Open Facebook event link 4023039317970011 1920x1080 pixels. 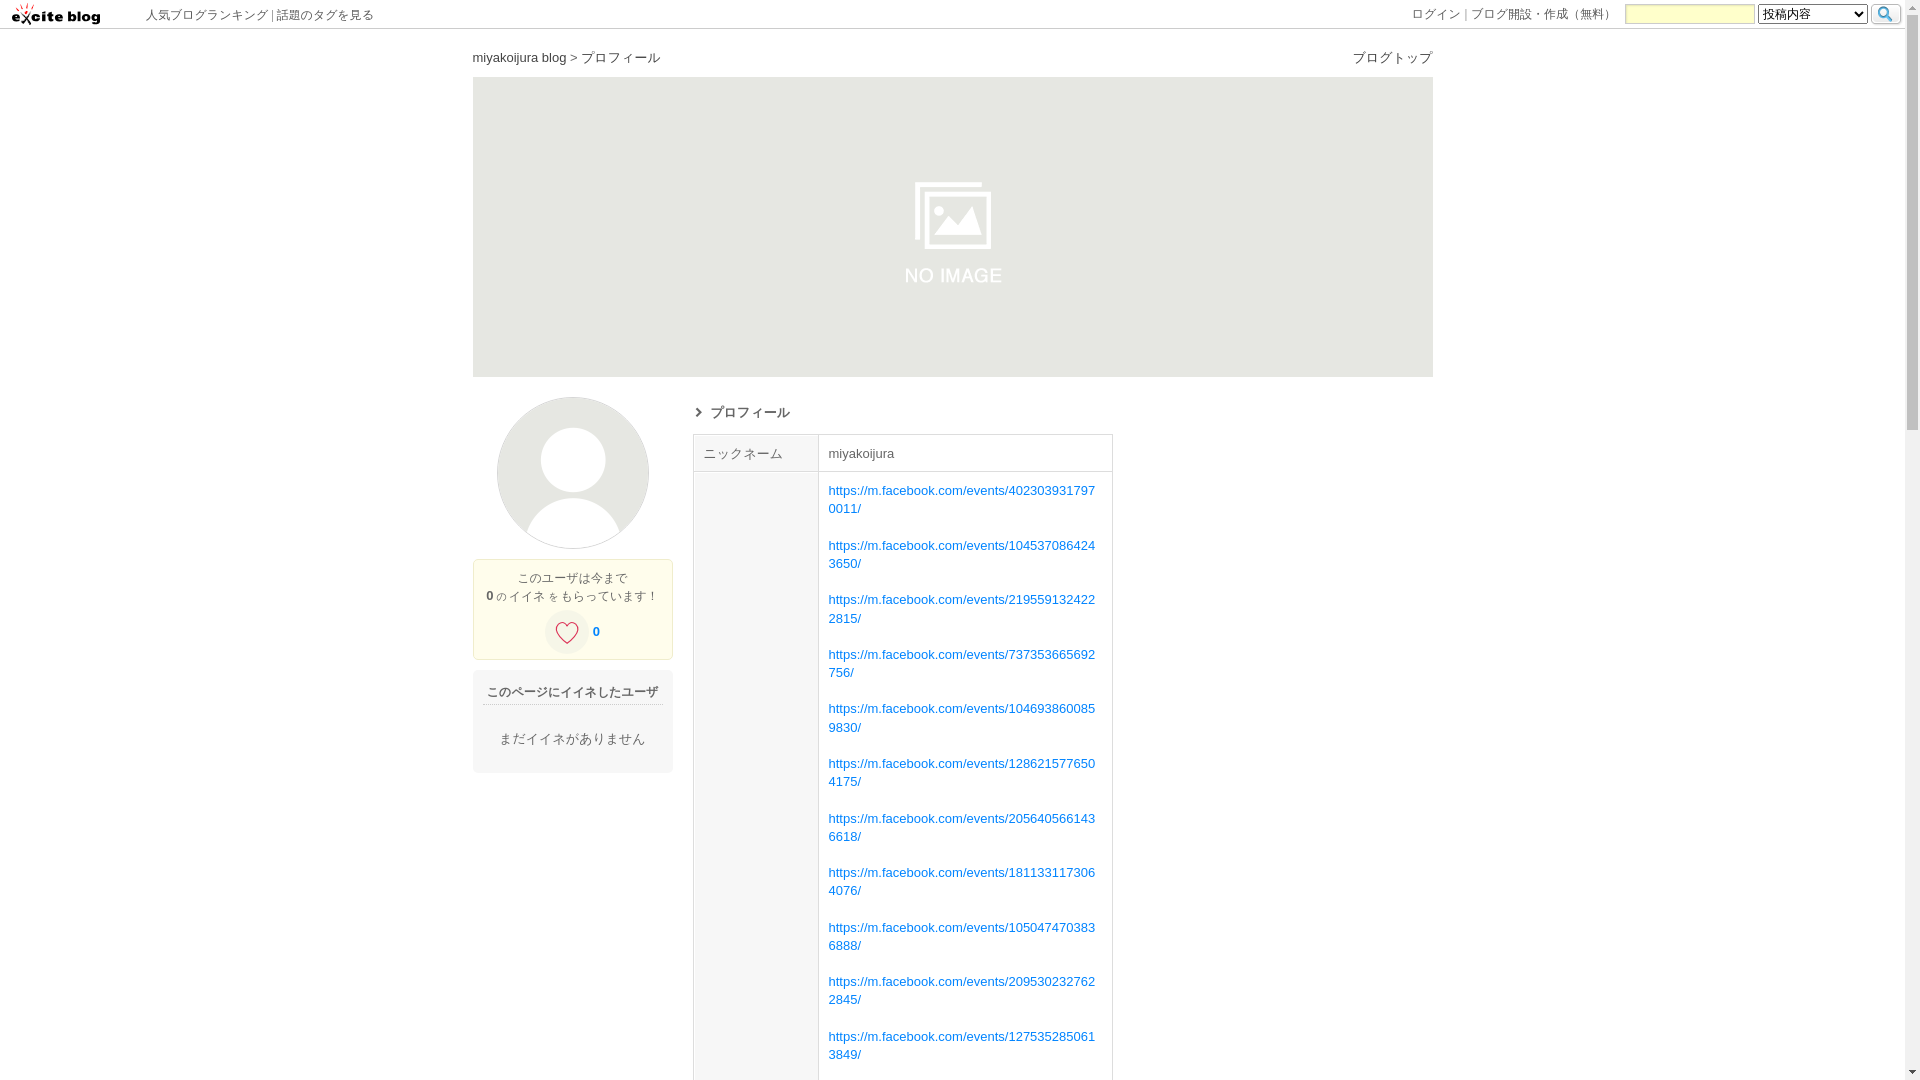click(x=961, y=500)
